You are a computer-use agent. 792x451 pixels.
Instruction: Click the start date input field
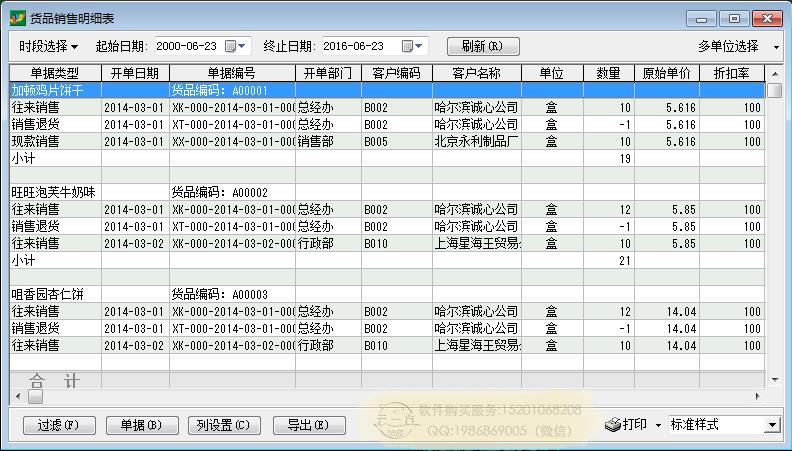[188, 47]
